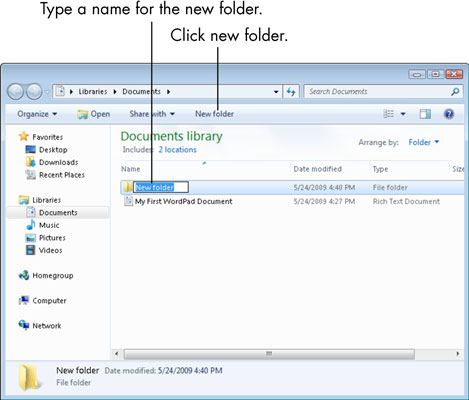The image size is (469, 400).
Task: Click the change view icon
Action: pyautogui.click(x=389, y=114)
